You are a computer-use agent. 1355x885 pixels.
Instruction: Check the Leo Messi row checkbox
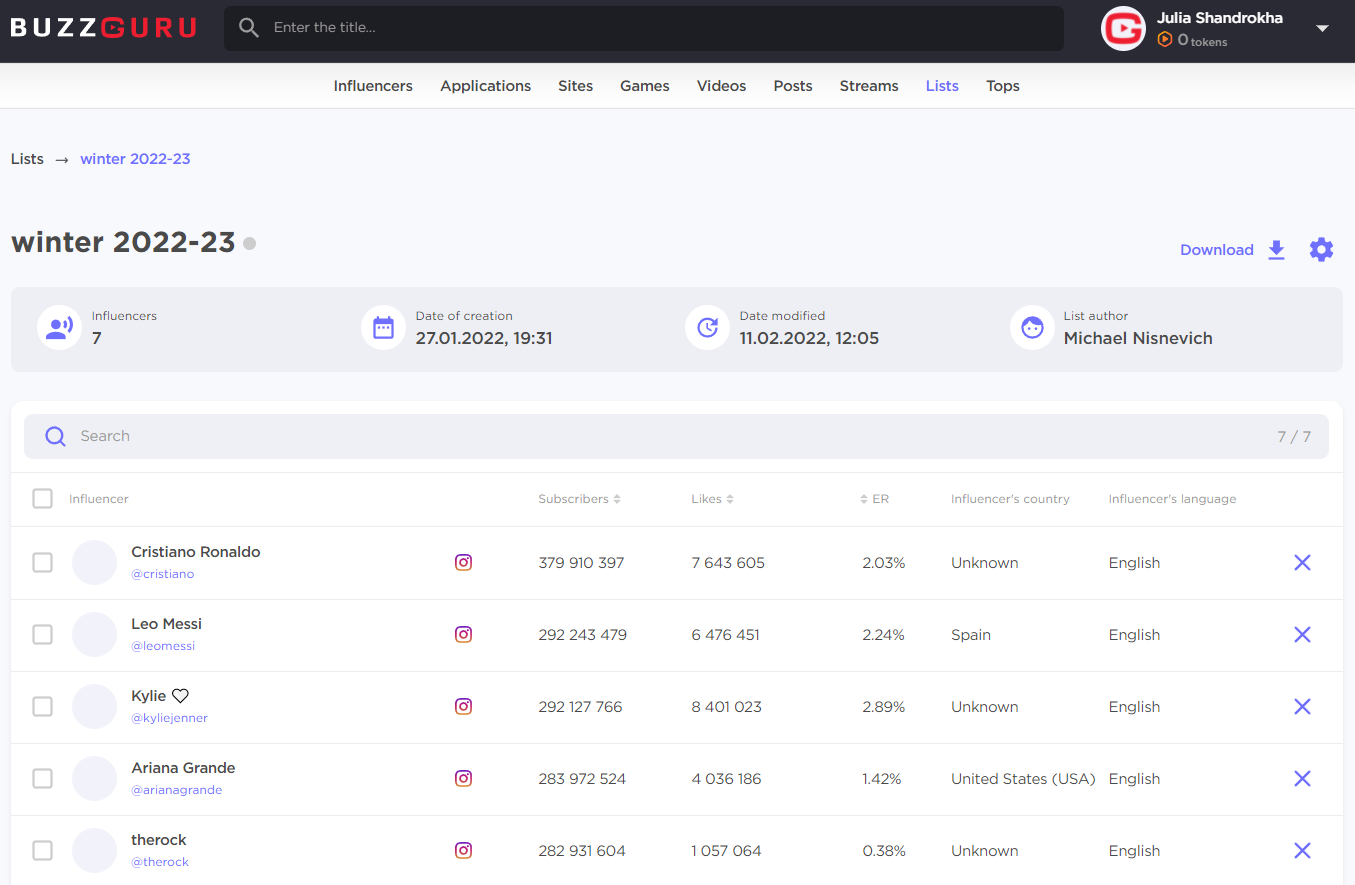[x=42, y=635]
